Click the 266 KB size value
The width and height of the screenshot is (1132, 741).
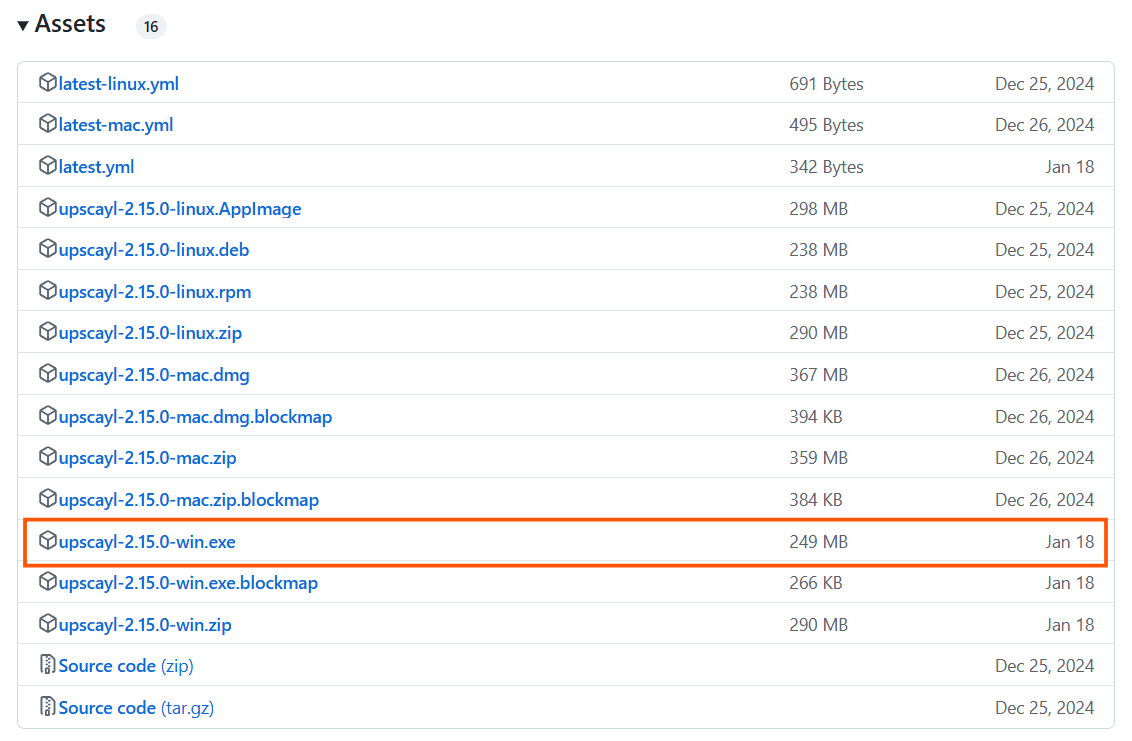click(815, 583)
